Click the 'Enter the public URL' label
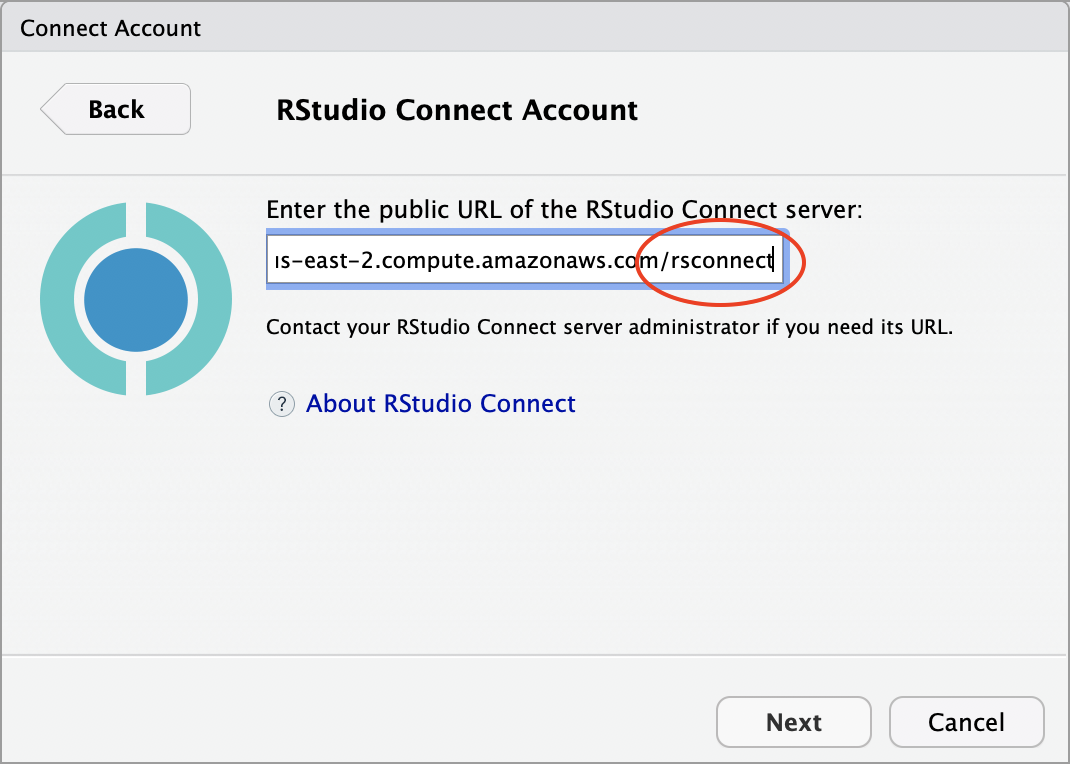The height and width of the screenshot is (764, 1070). tap(564, 209)
